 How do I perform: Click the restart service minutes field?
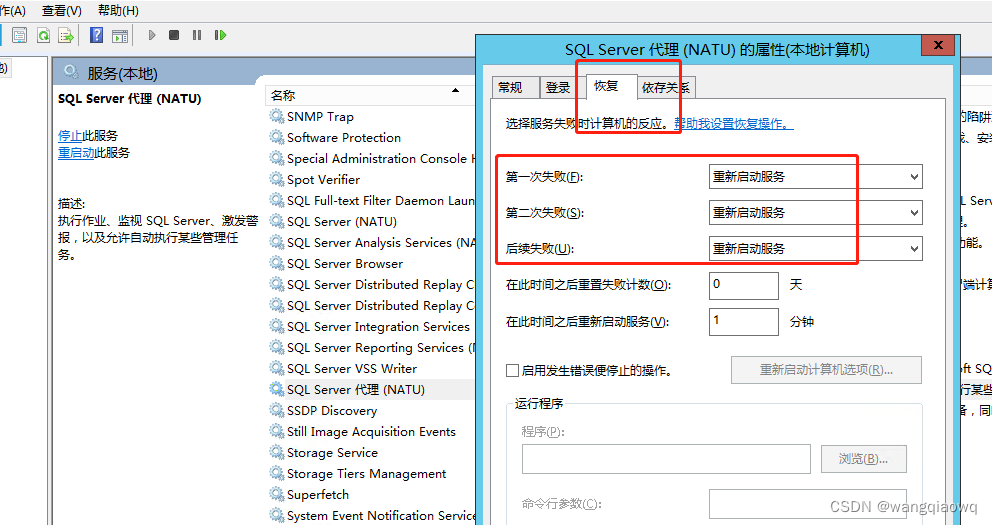point(743,321)
